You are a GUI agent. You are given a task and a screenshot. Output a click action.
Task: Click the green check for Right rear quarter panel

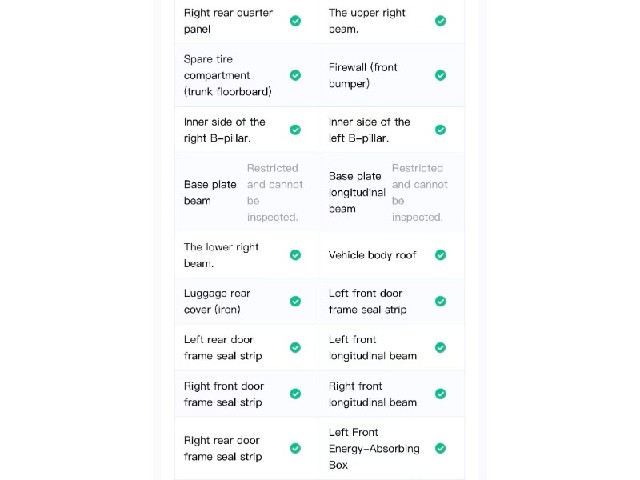click(296, 21)
